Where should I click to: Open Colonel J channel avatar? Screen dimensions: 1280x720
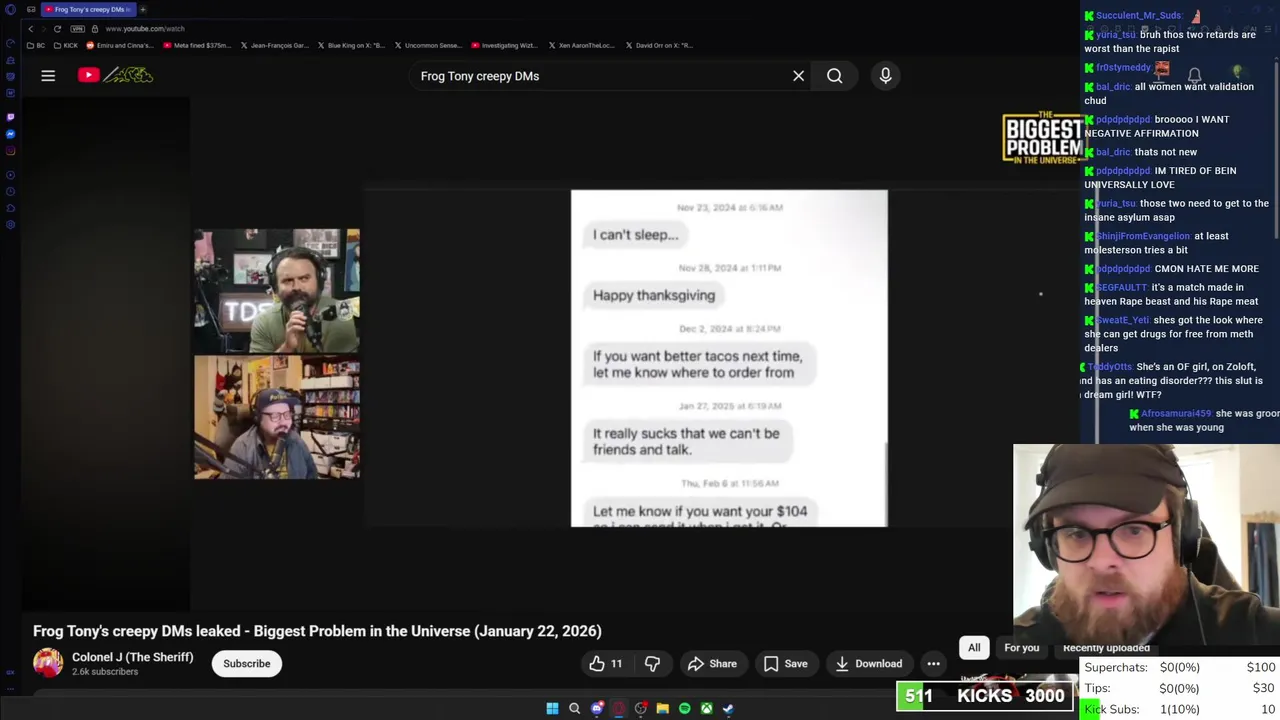[x=48, y=663]
